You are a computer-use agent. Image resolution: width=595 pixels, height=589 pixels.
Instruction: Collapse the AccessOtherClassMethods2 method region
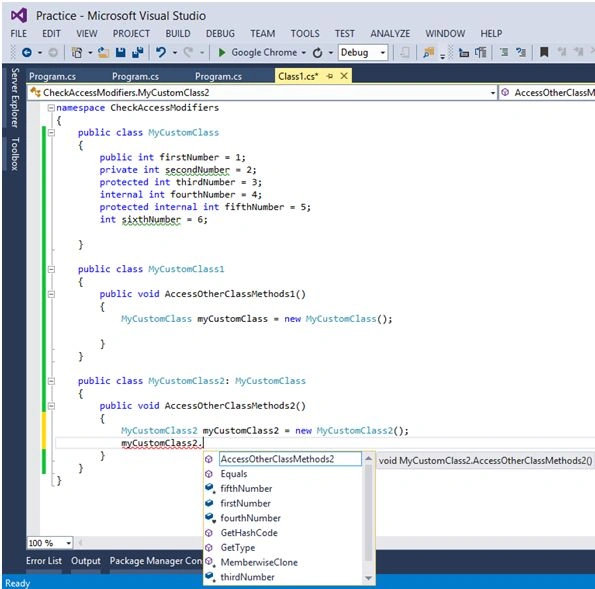click(x=52, y=406)
